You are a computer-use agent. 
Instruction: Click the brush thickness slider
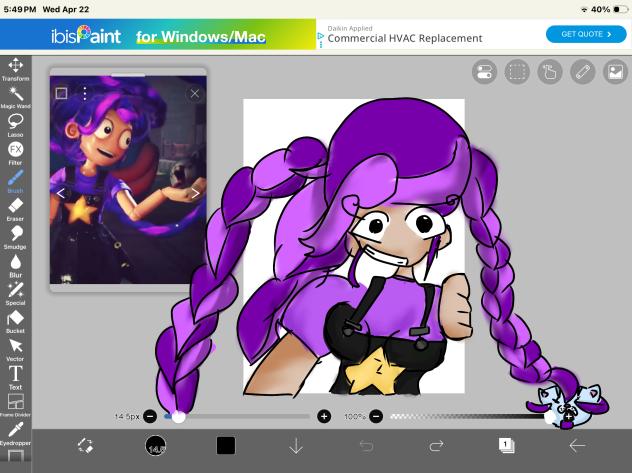click(237, 416)
